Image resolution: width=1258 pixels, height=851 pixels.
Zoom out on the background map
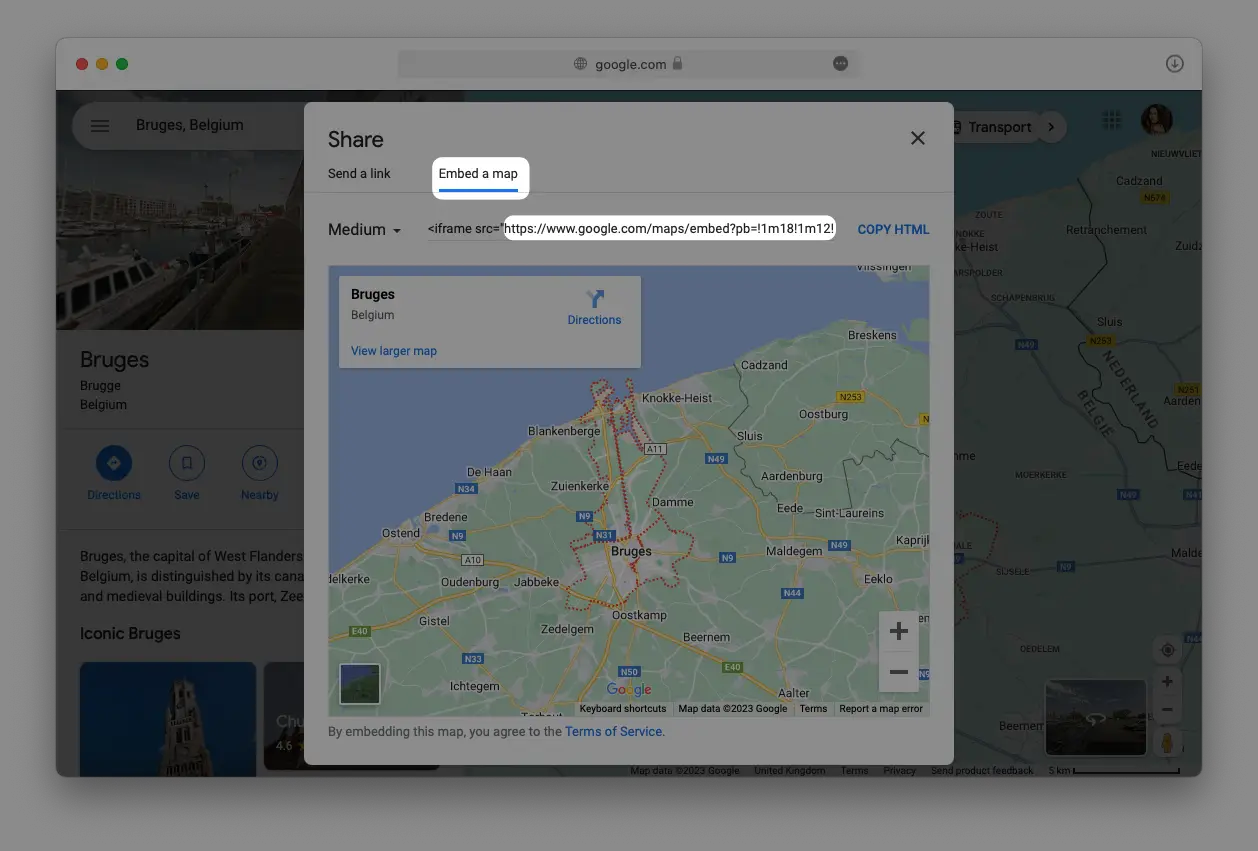click(x=1166, y=708)
